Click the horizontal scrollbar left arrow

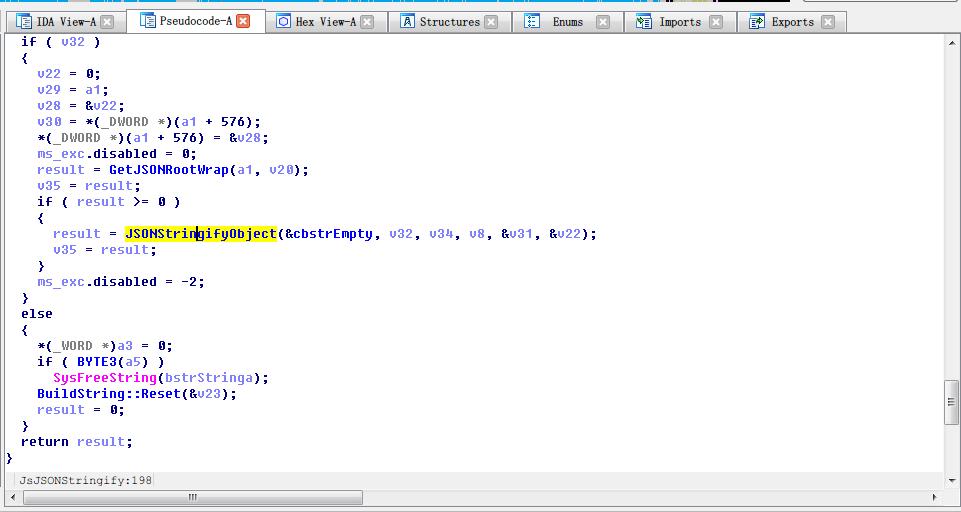pyautogui.click(x=12, y=497)
